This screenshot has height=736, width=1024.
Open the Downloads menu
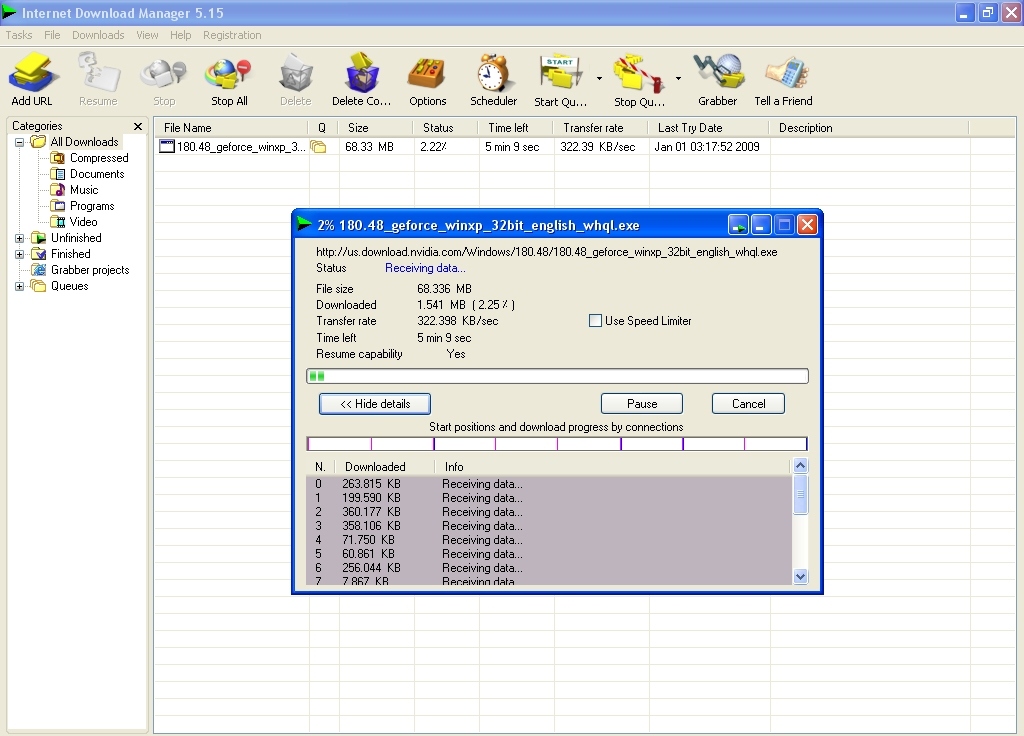tap(98, 35)
